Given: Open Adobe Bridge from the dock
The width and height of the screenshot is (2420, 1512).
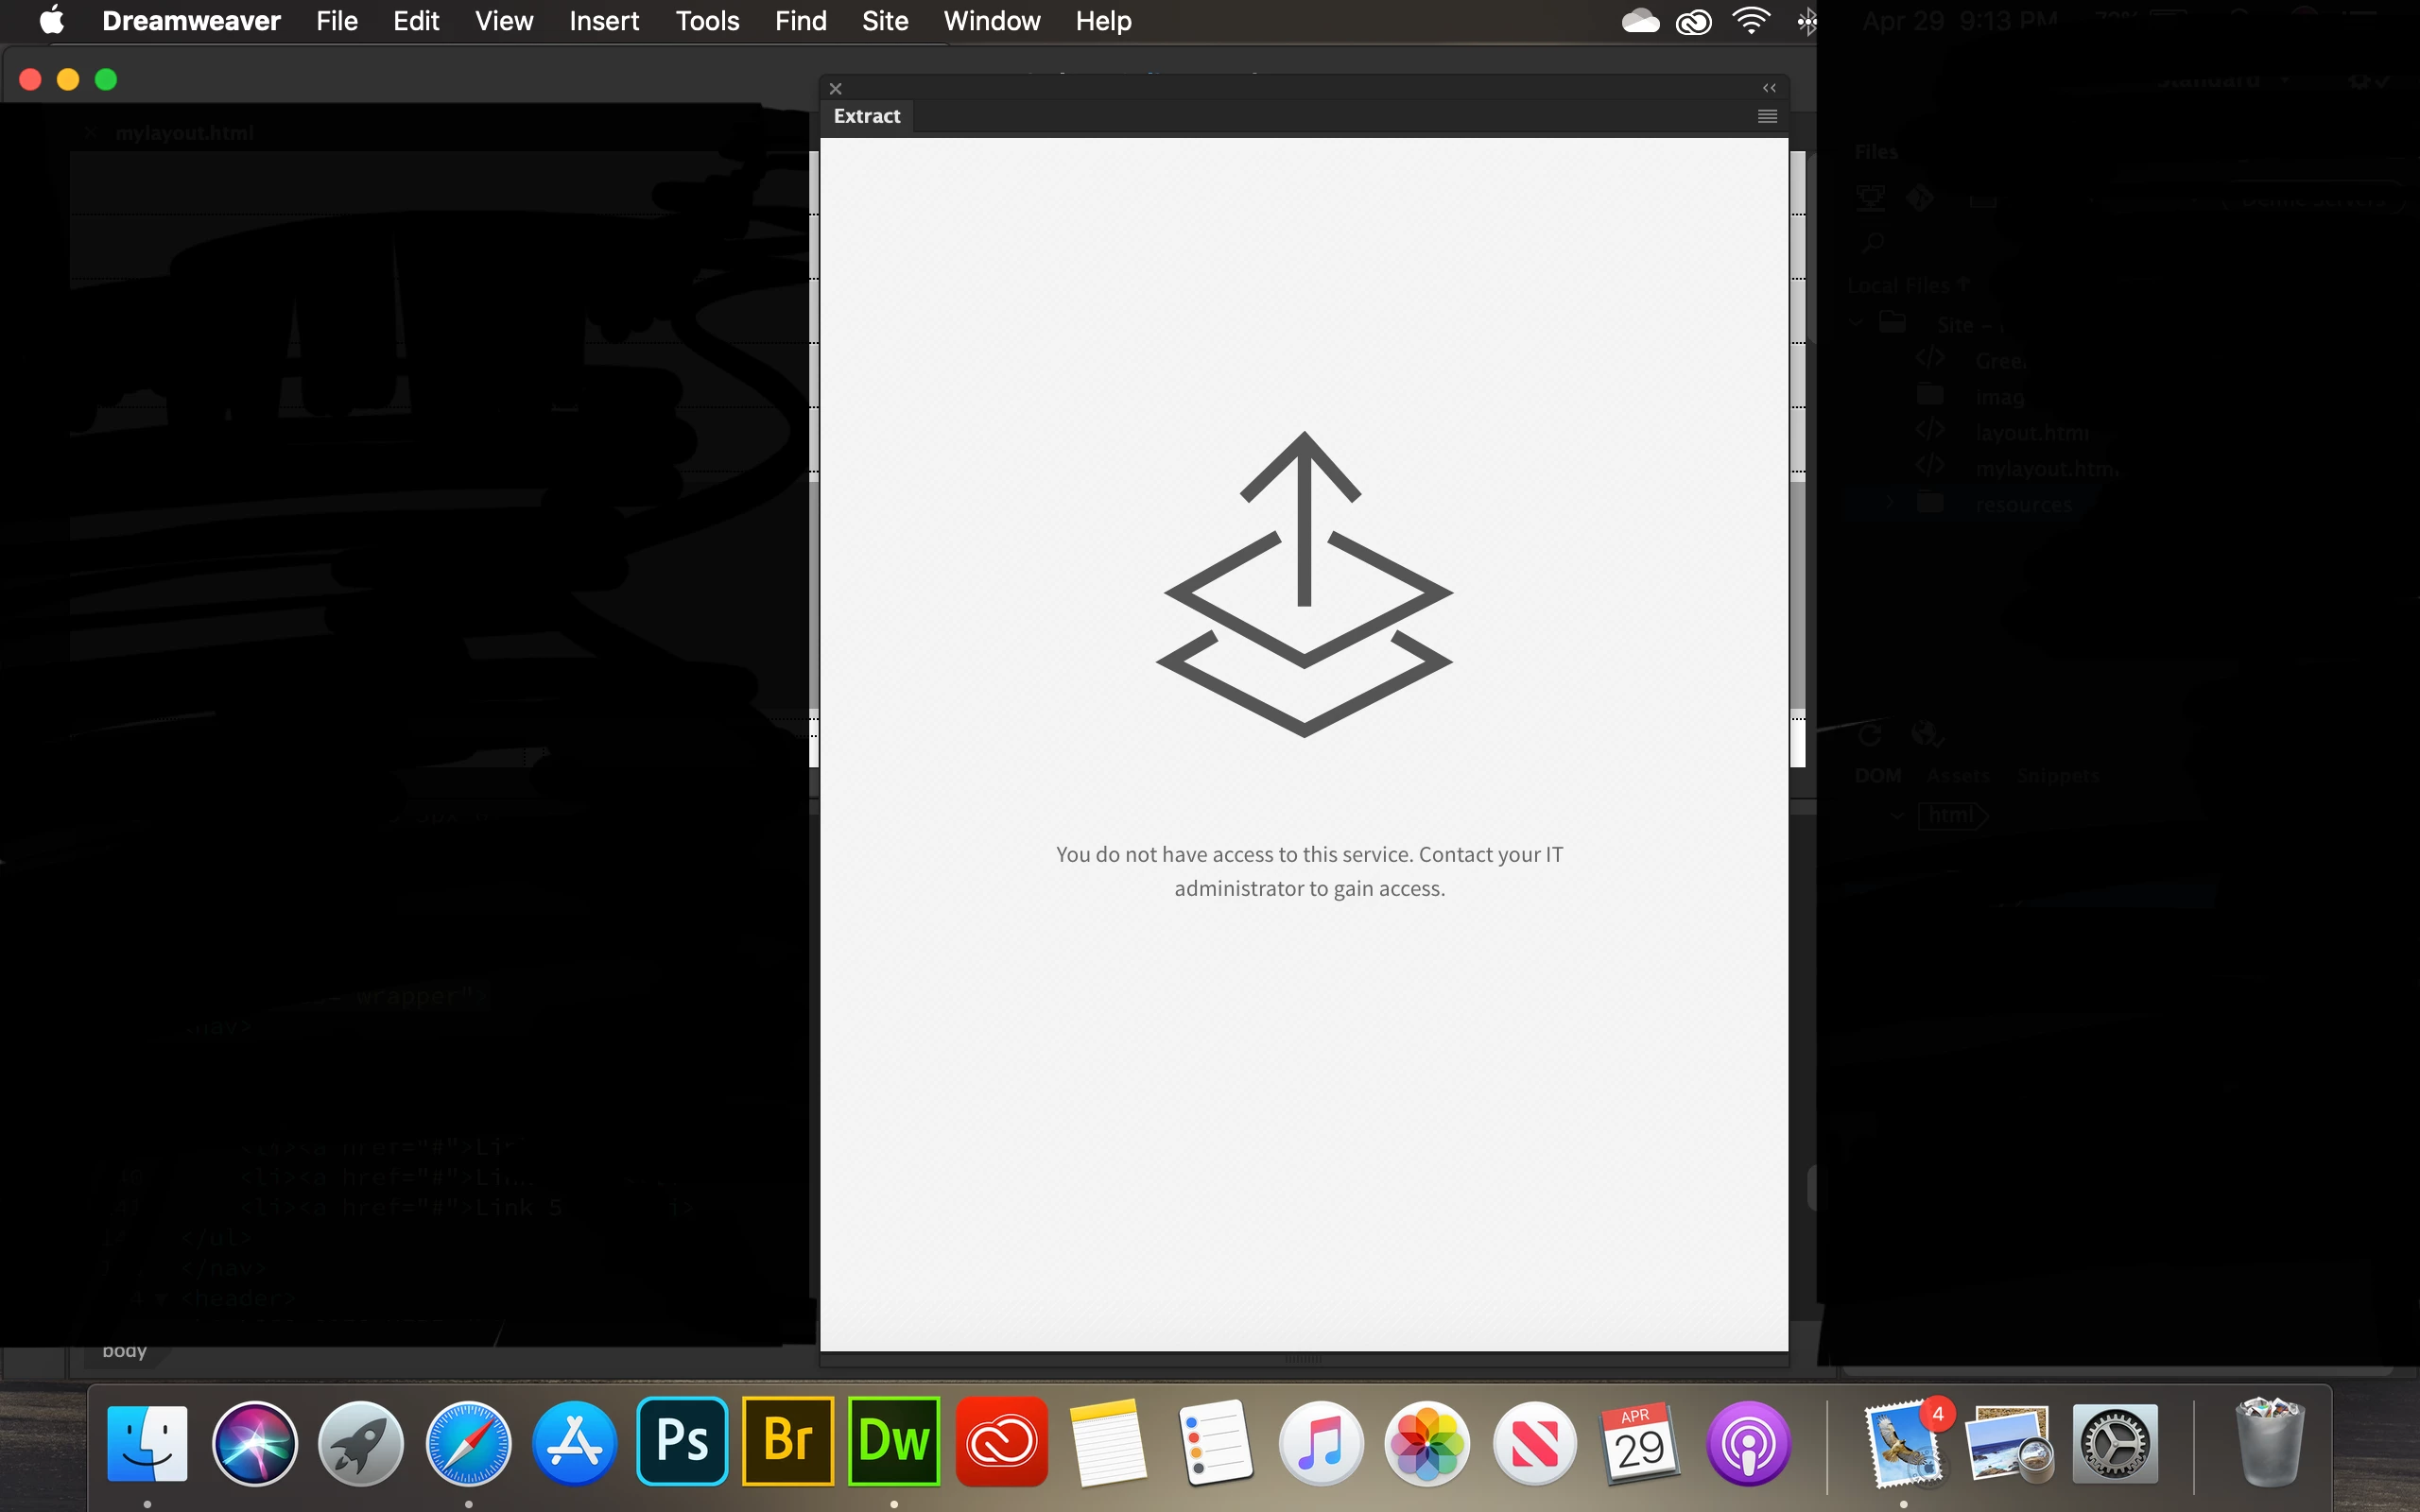Looking at the screenshot, I should click(x=788, y=1441).
